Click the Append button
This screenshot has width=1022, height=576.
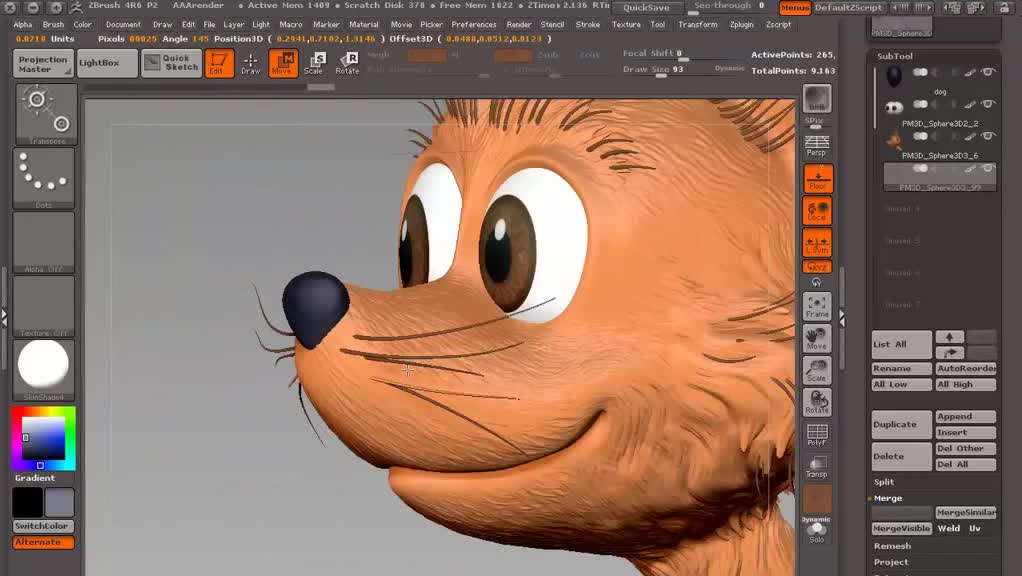pyautogui.click(x=966, y=417)
